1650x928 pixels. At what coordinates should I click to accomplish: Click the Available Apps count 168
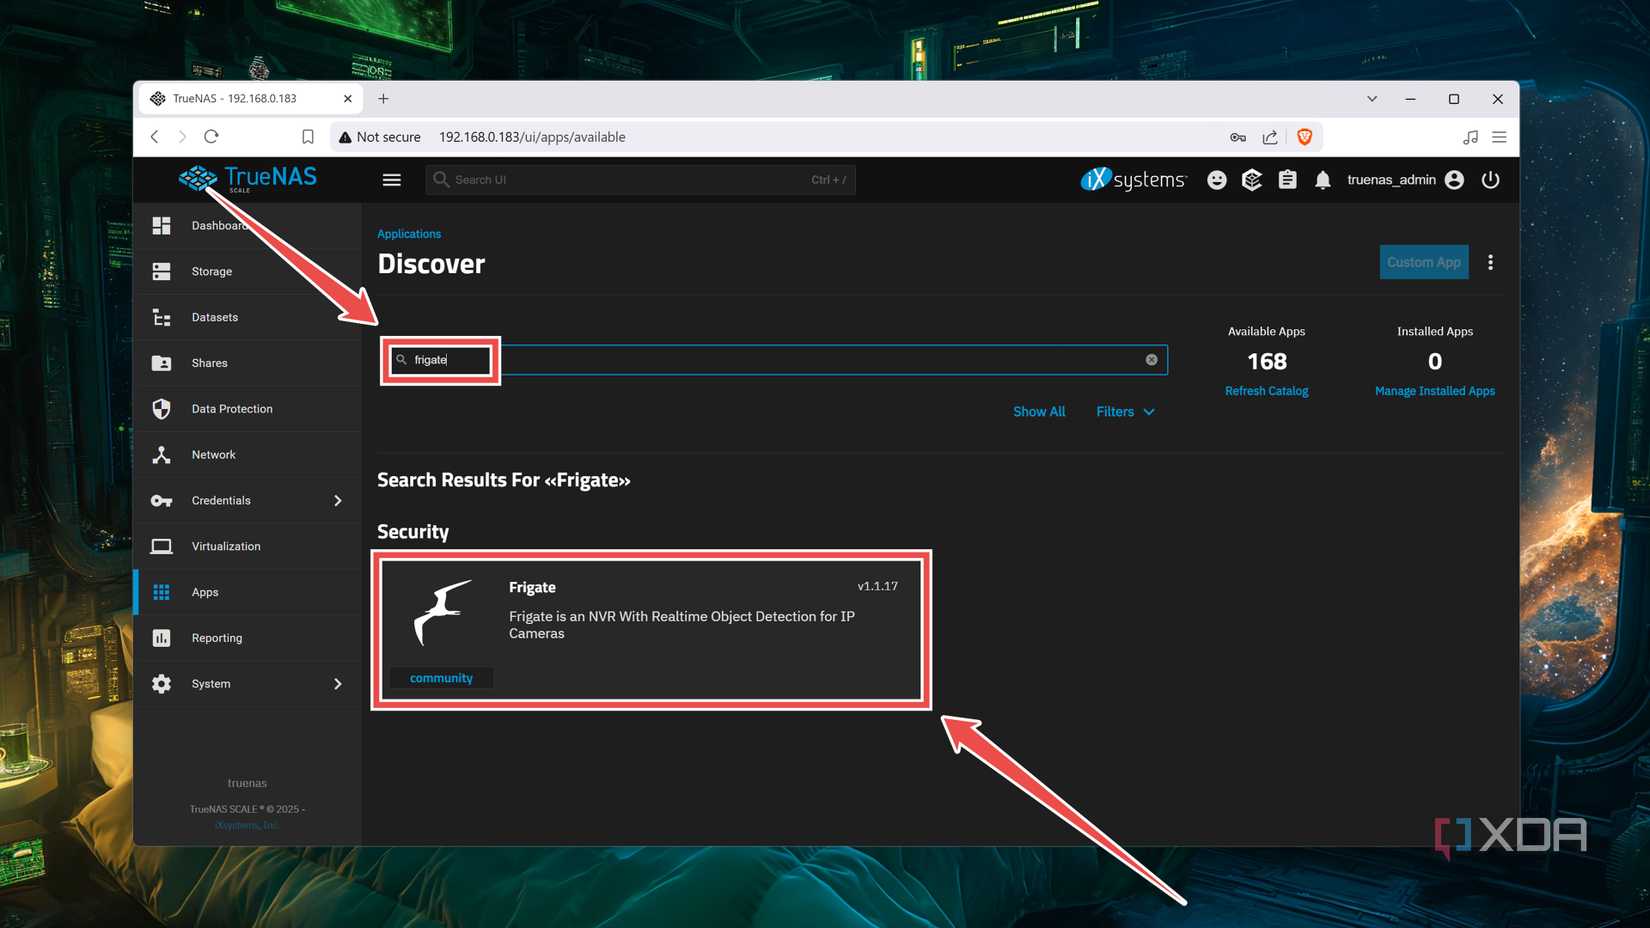1267,361
